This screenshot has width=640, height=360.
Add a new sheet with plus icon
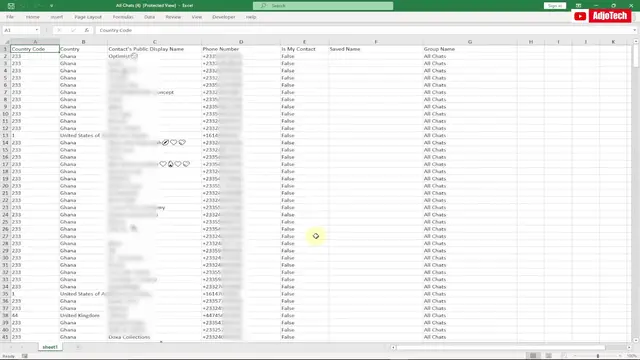[78, 347]
